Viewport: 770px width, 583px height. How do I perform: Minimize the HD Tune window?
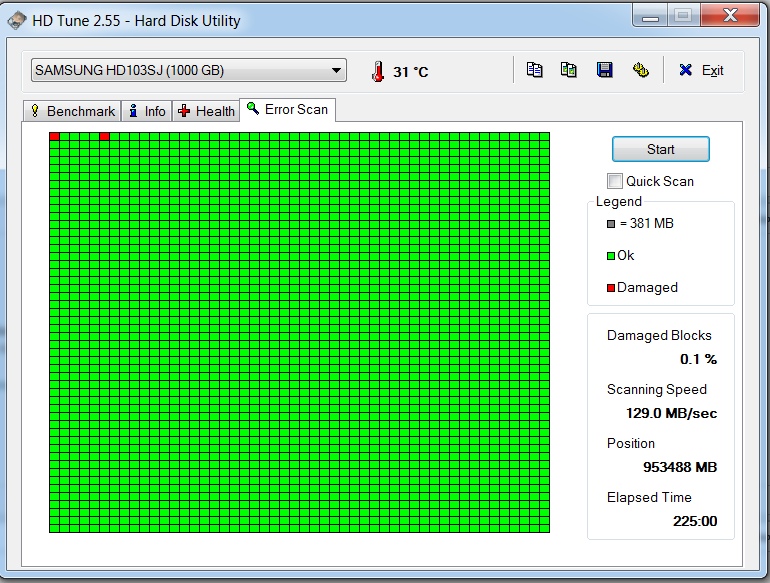(x=650, y=16)
